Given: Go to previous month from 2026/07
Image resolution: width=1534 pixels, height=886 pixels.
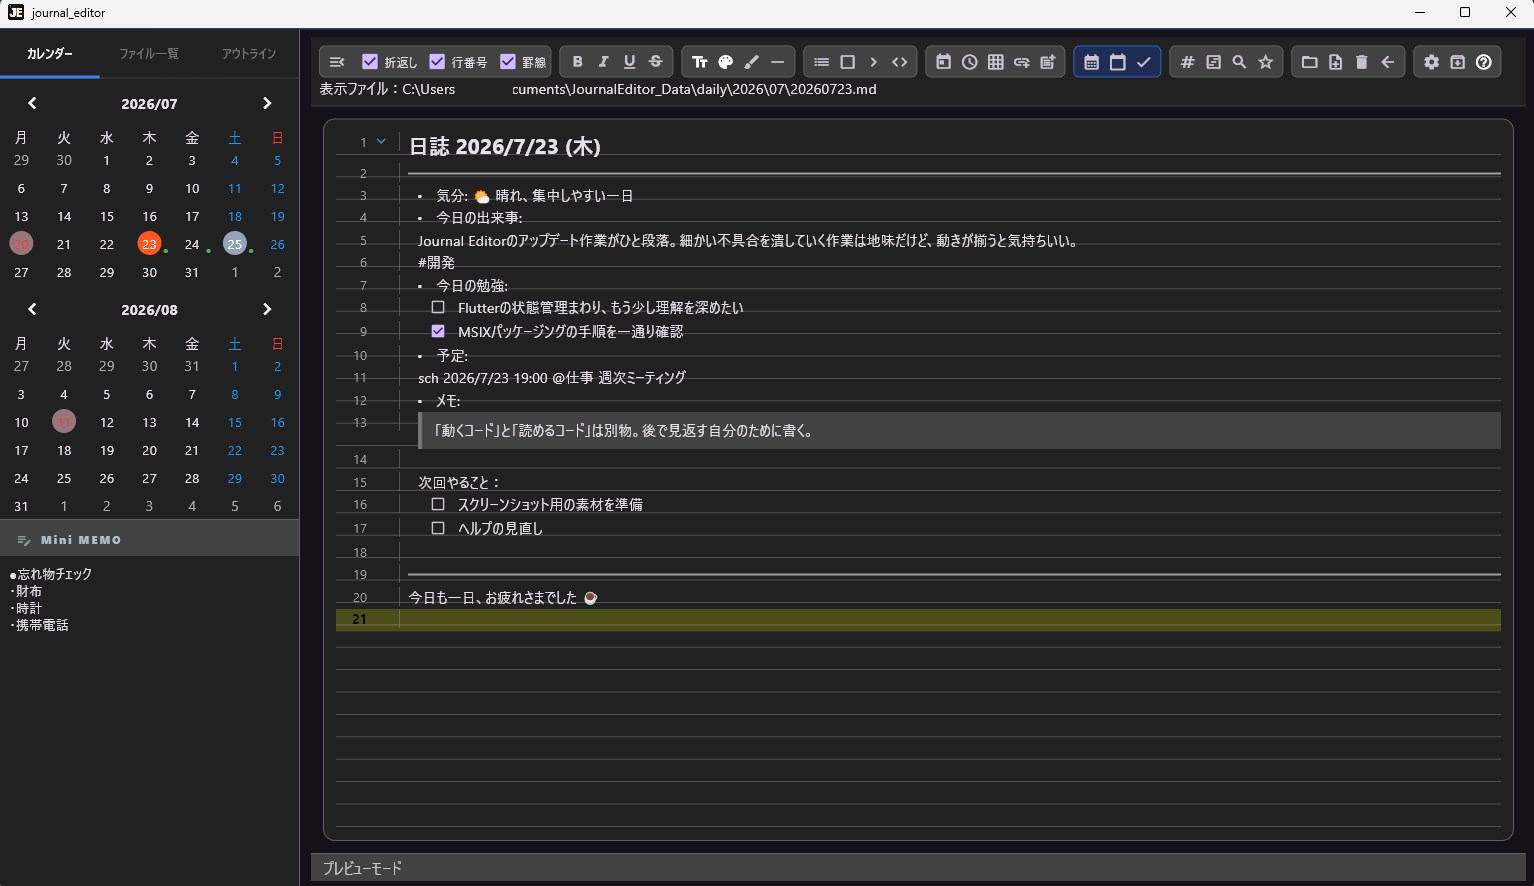Looking at the screenshot, I should (32, 103).
